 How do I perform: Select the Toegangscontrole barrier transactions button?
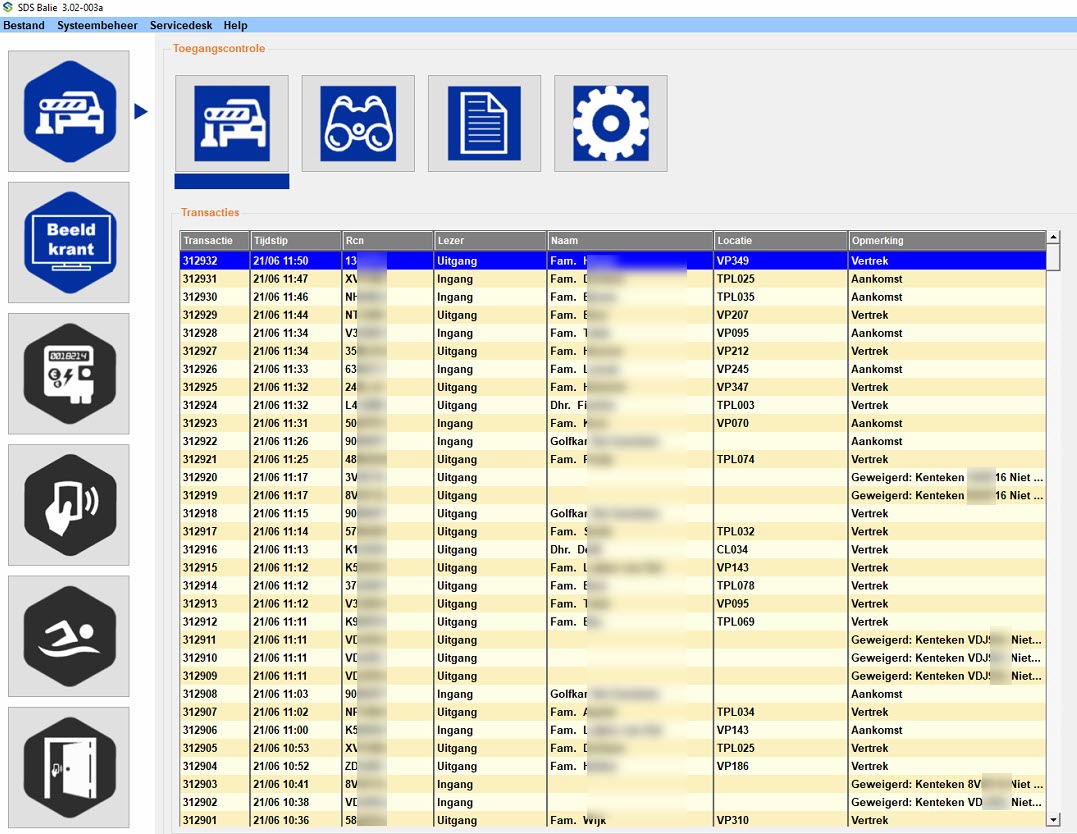pos(232,124)
